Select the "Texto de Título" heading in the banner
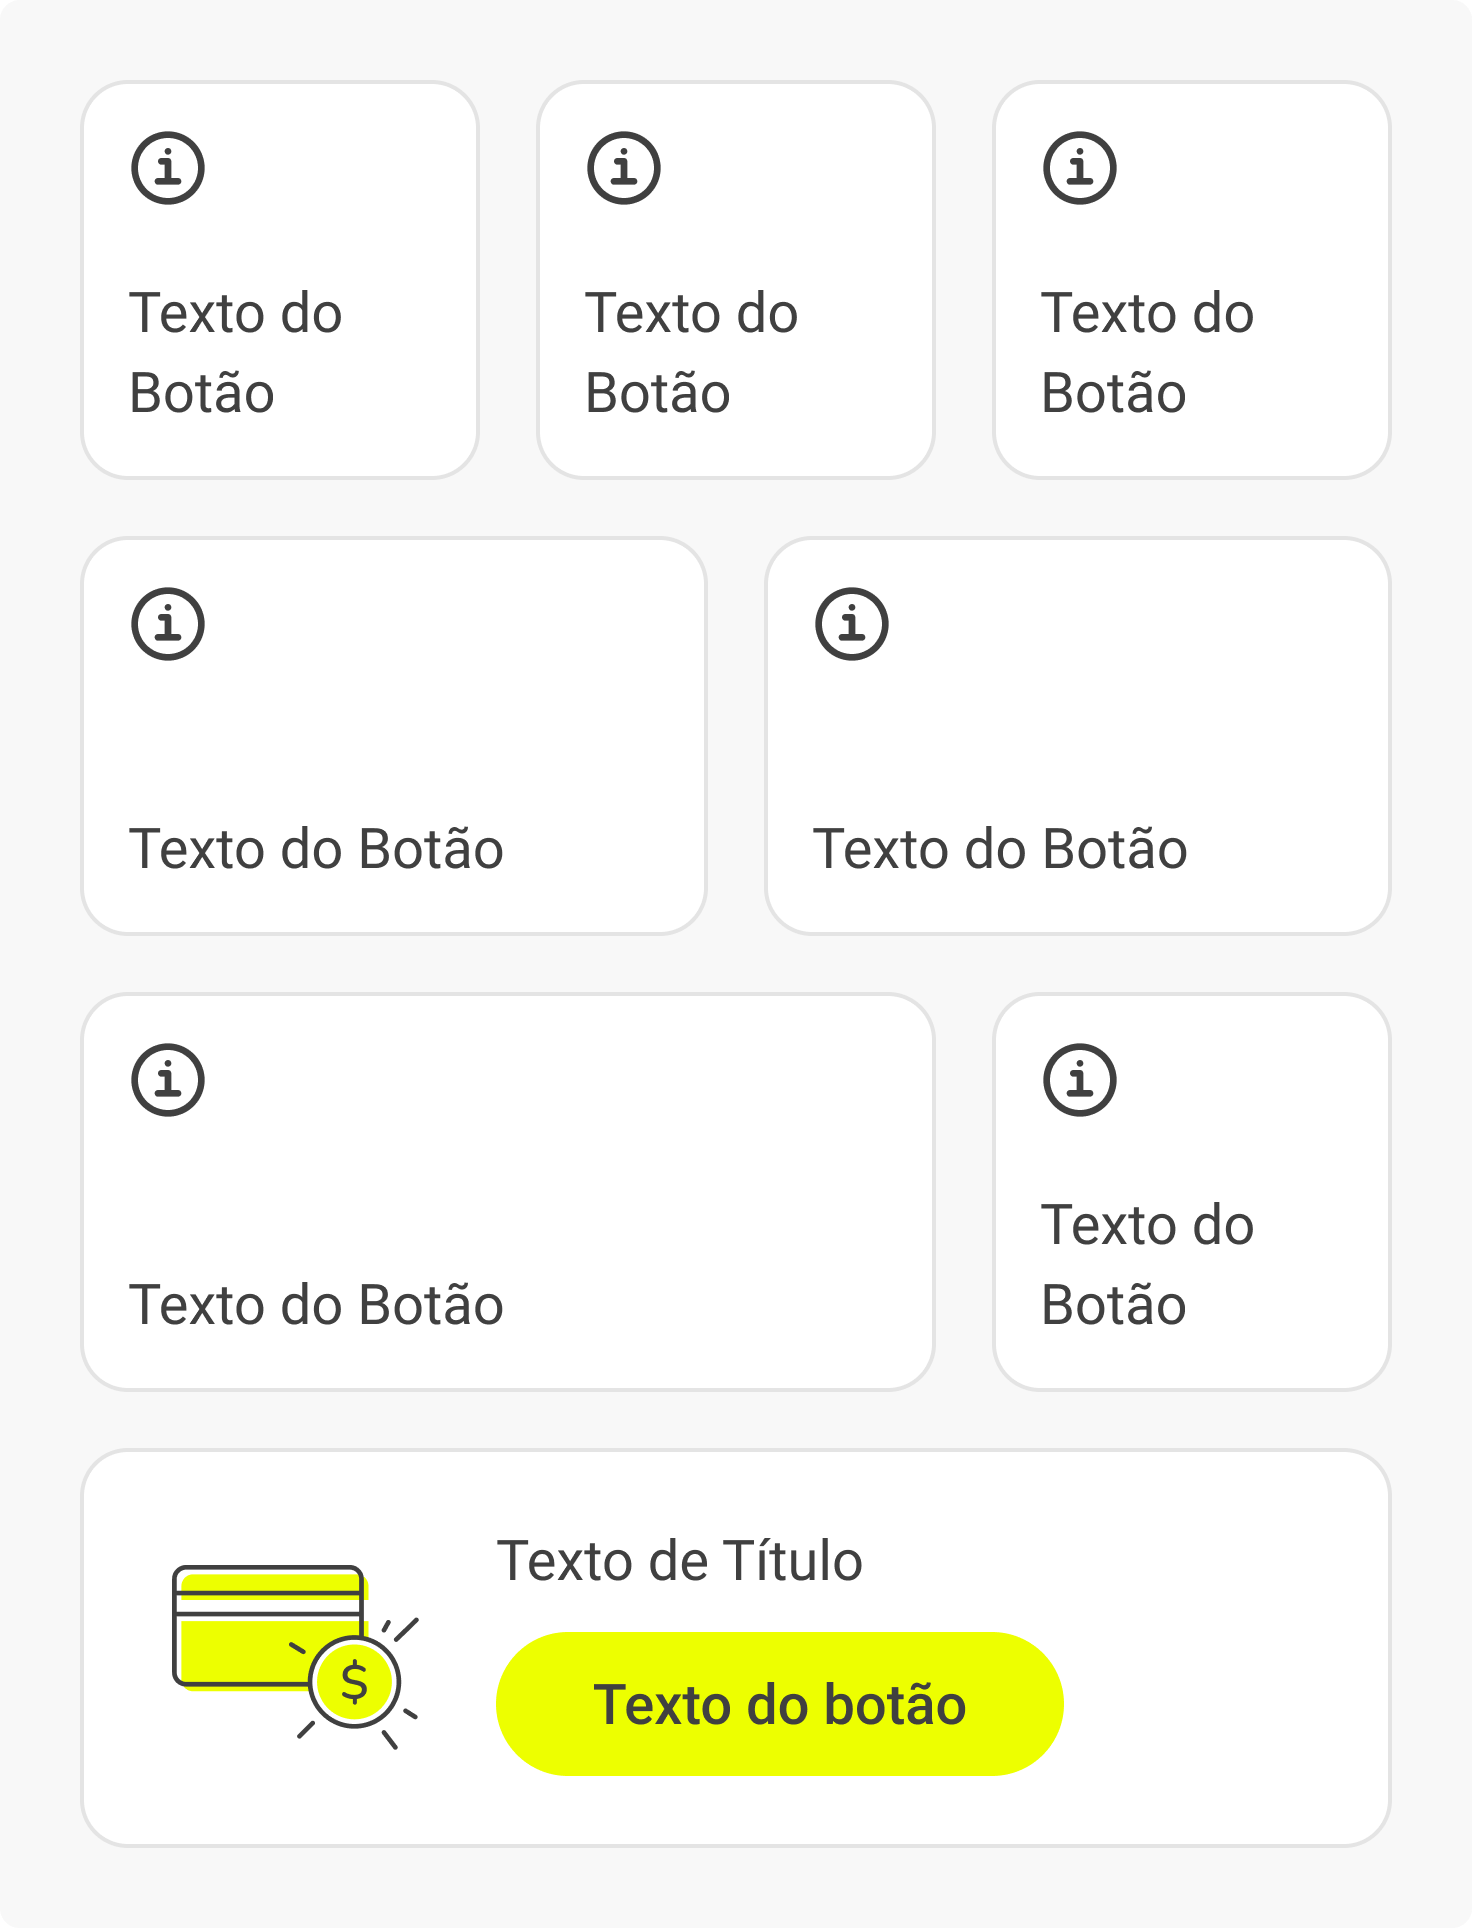Viewport: 1472px width, 1928px height. 680,1561
